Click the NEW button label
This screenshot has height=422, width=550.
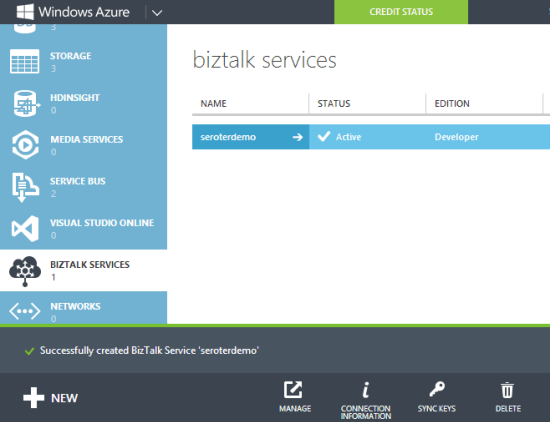[x=64, y=398]
